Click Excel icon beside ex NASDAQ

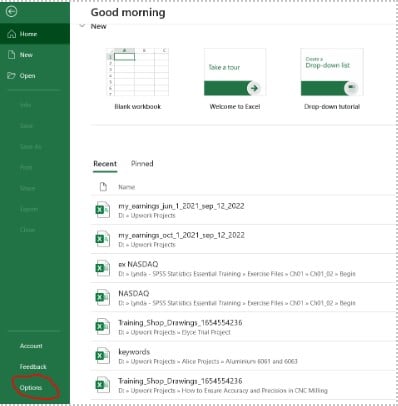102,268
